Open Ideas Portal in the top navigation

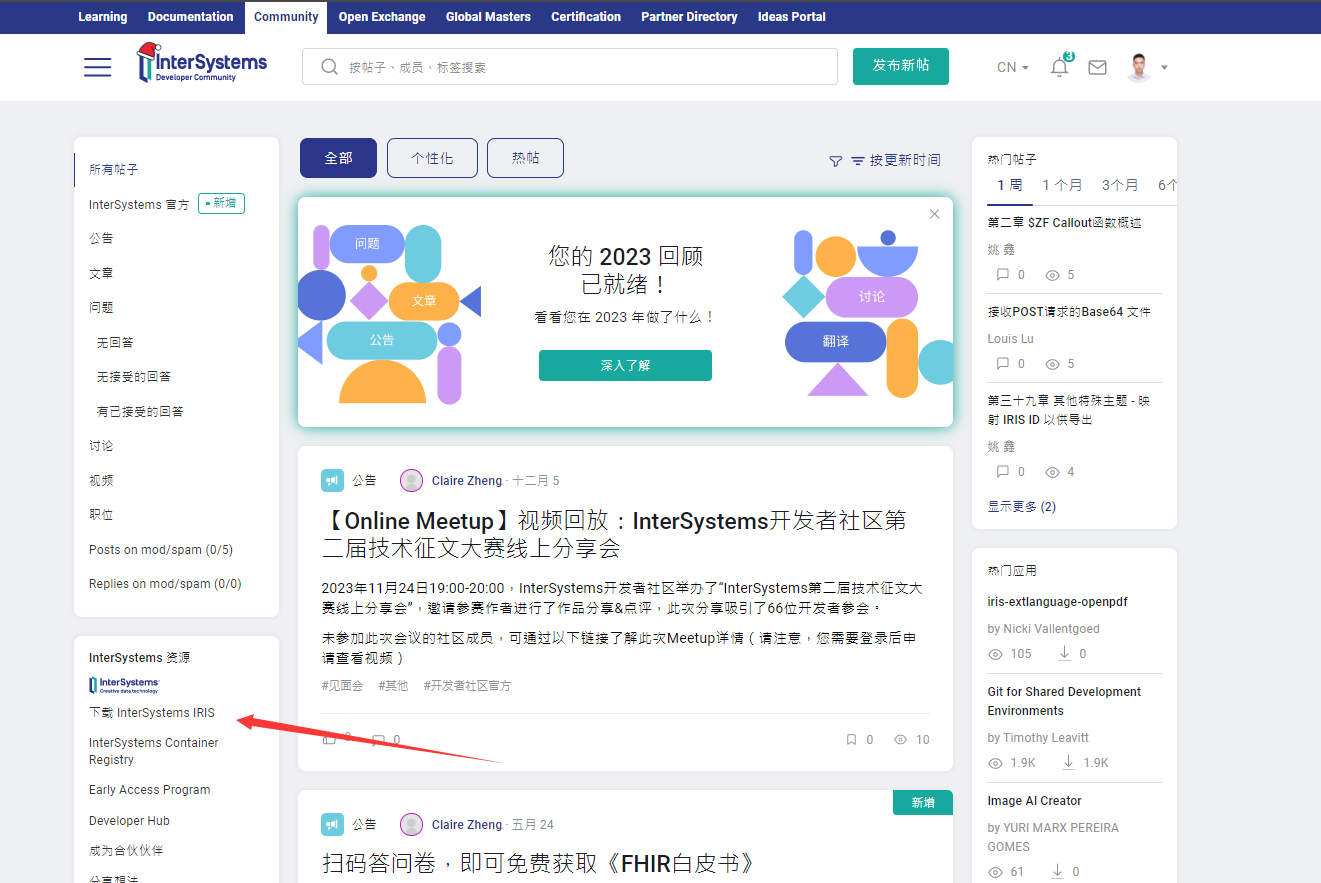coord(792,17)
